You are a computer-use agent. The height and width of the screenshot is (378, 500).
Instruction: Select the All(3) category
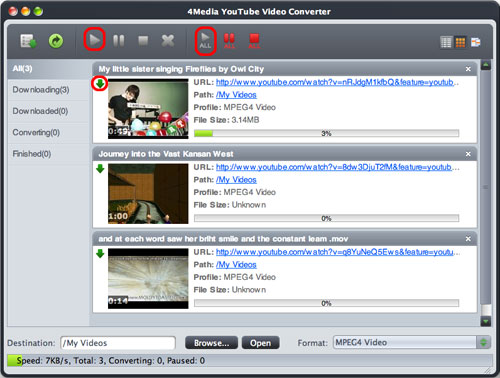[49, 69]
